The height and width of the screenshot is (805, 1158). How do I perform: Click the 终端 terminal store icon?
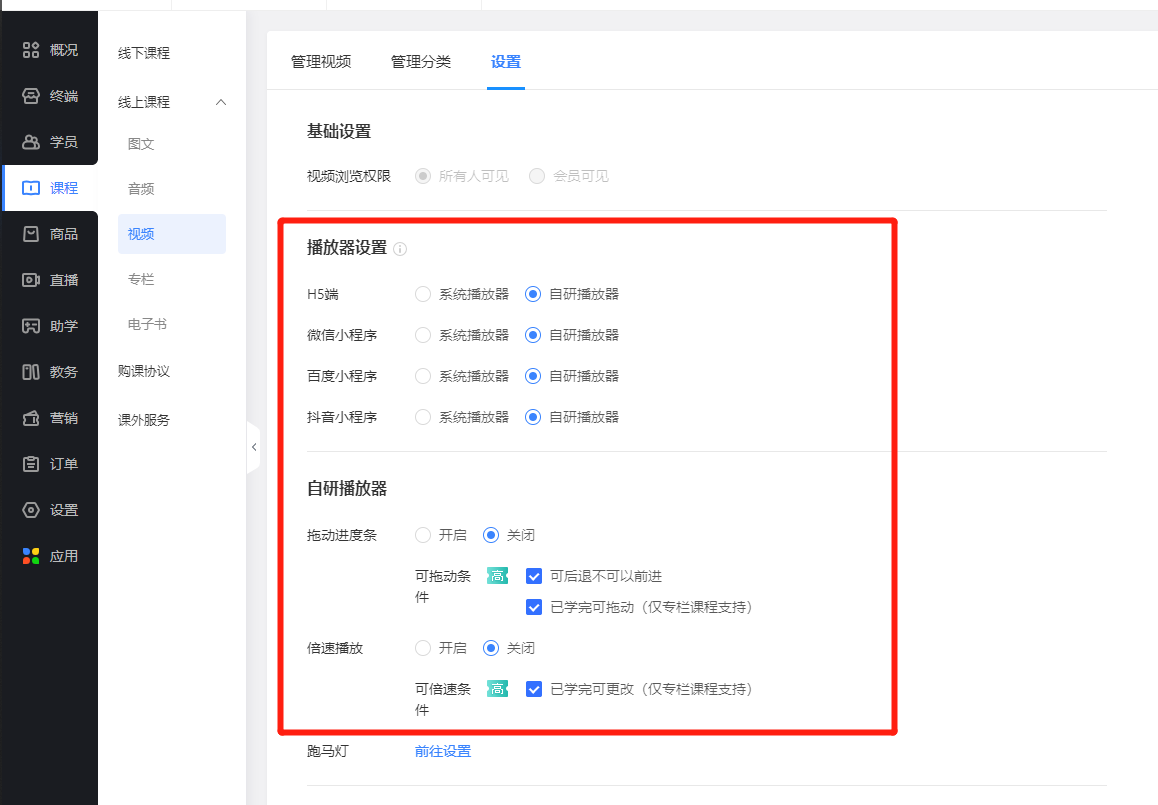tap(31, 96)
